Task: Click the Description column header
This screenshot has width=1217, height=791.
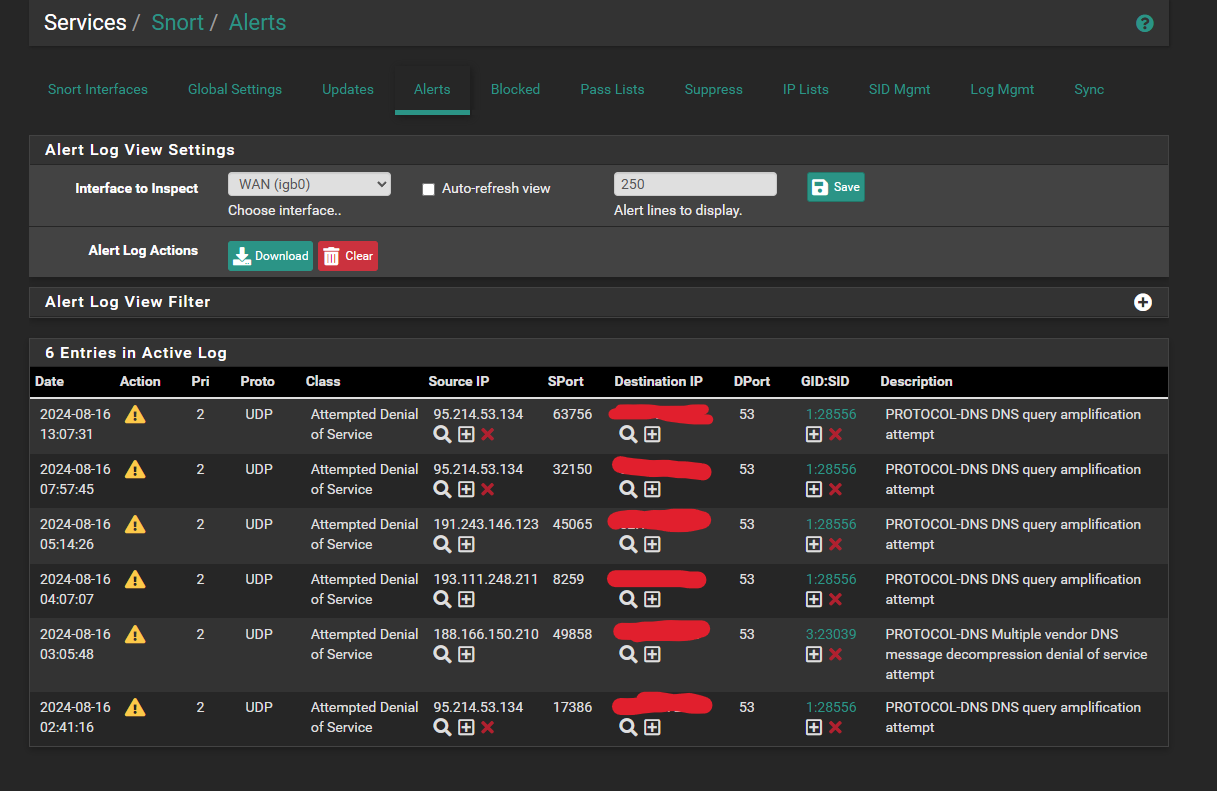Action: pos(916,381)
